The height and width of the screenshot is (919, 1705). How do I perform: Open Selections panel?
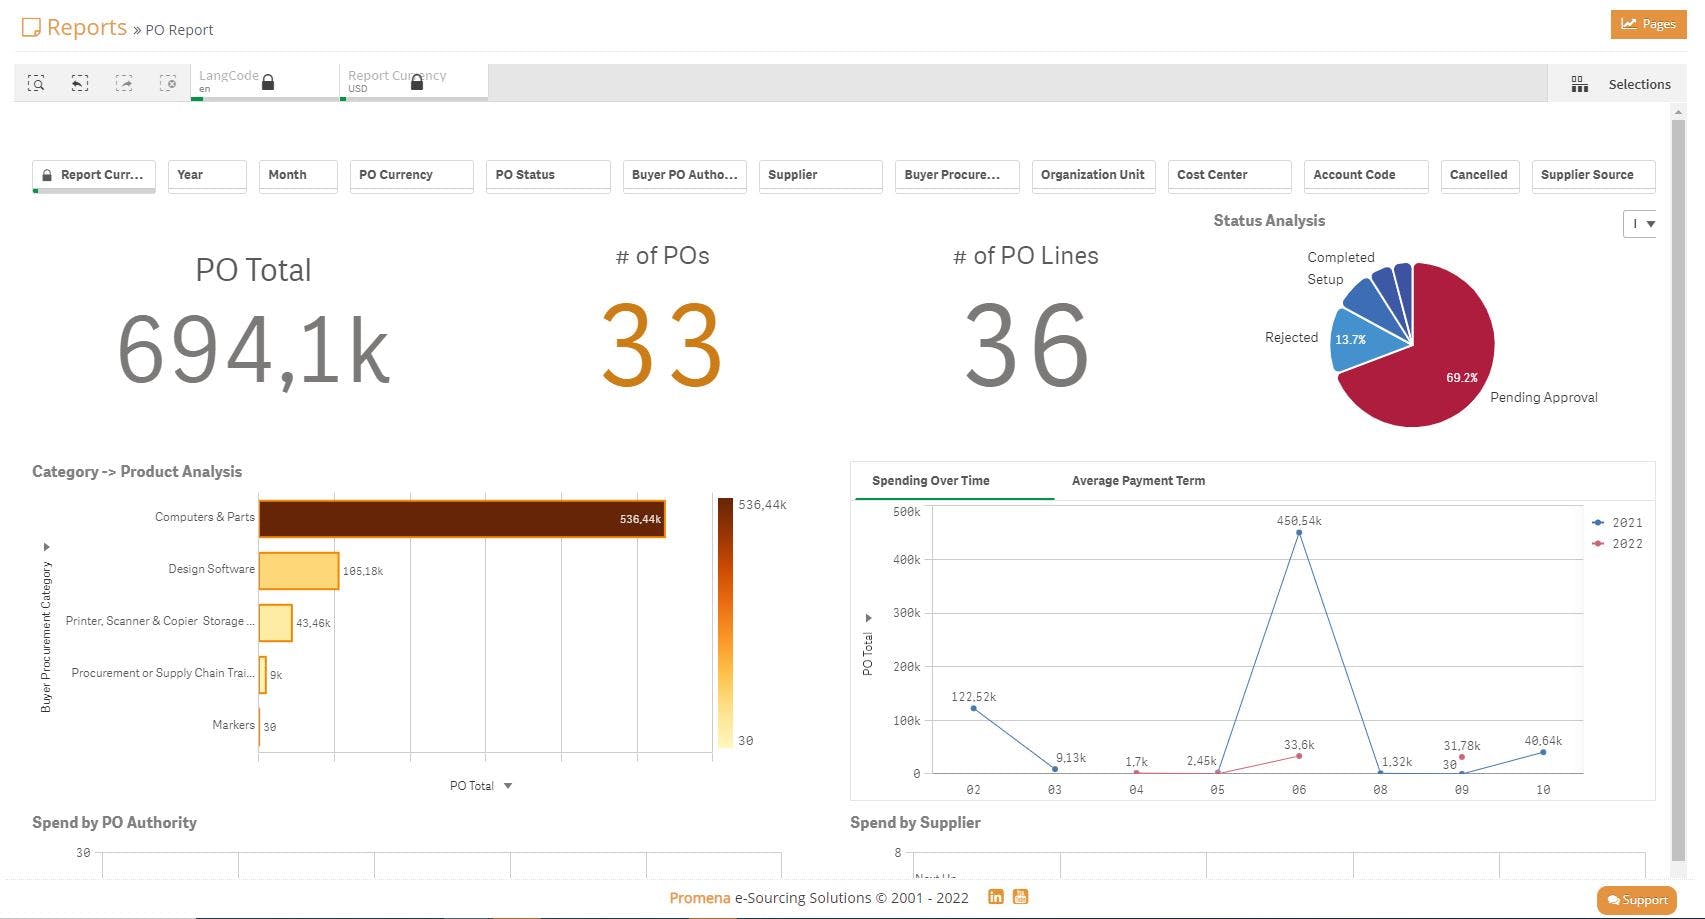[x=1620, y=84]
